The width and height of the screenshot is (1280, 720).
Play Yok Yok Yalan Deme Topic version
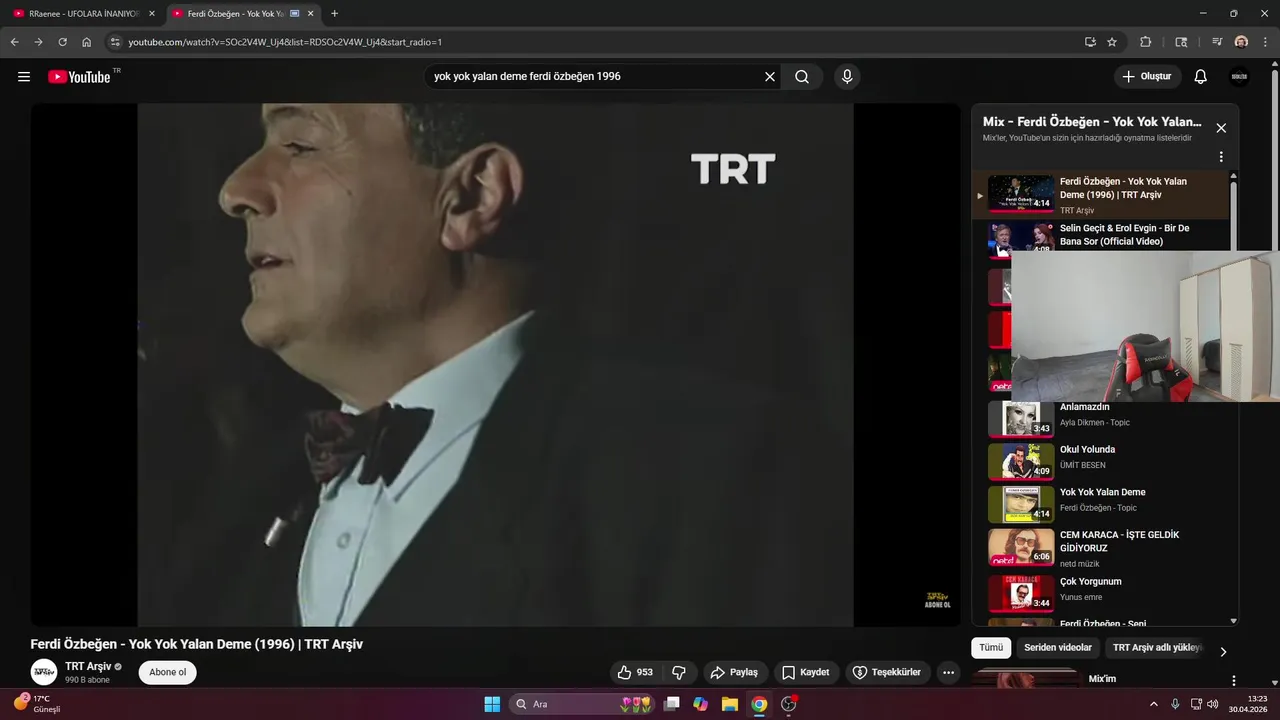[1100, 504]
